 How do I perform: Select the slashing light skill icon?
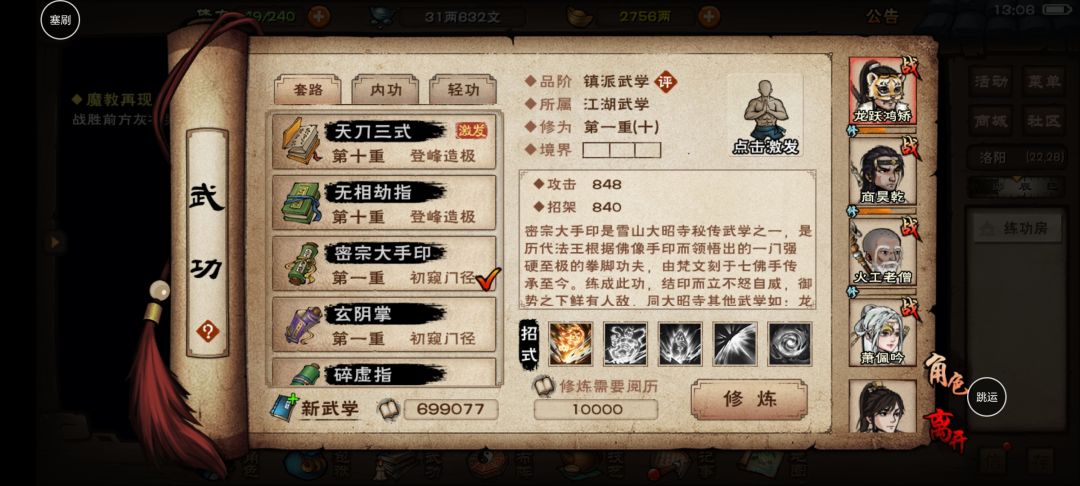pyautogui.click(x=736, y=344)
